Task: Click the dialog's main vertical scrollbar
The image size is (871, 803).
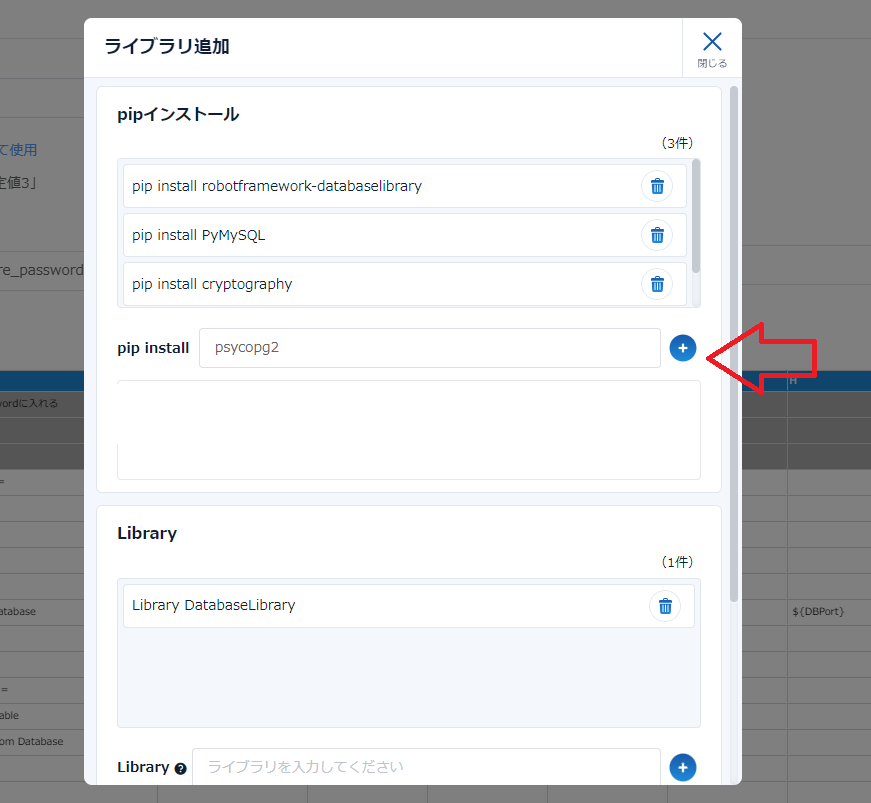Action: [734, 344]
